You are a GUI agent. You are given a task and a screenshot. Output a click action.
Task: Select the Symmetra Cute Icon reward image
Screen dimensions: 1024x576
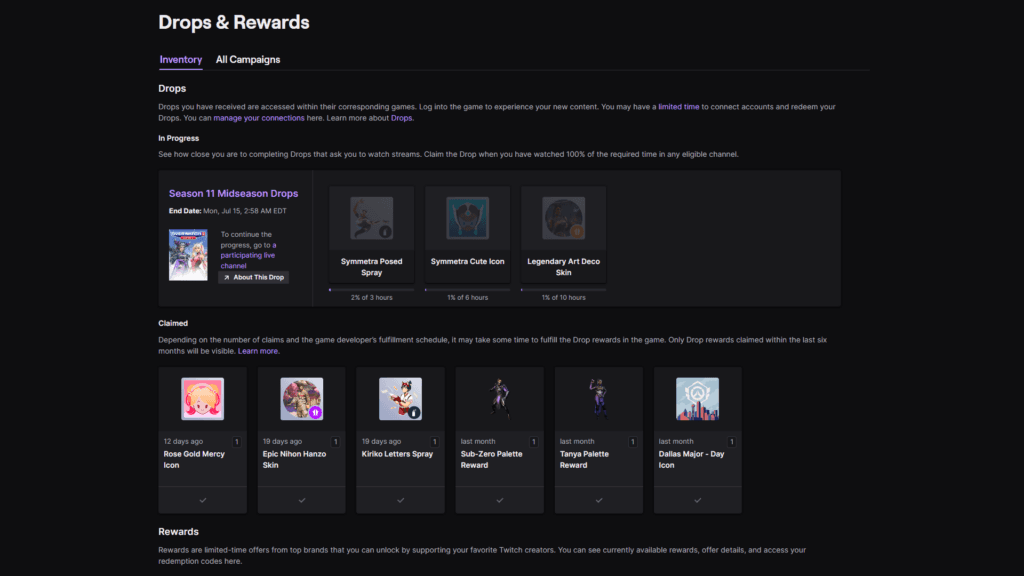(x=467, y=216)
